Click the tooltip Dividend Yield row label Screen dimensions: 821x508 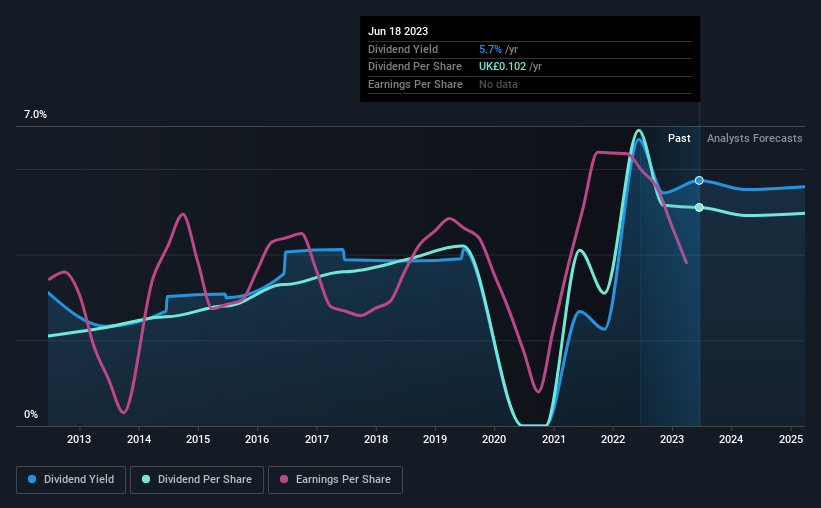[403, 49]
